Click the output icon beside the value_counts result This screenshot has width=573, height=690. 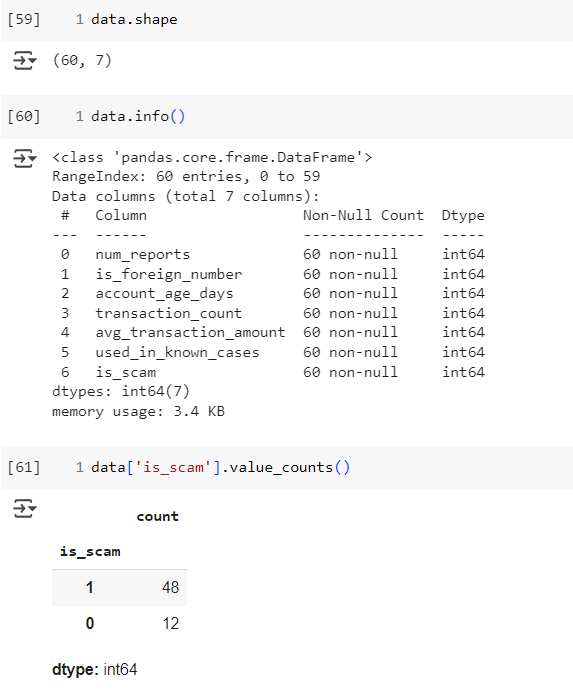pos(25,508)
